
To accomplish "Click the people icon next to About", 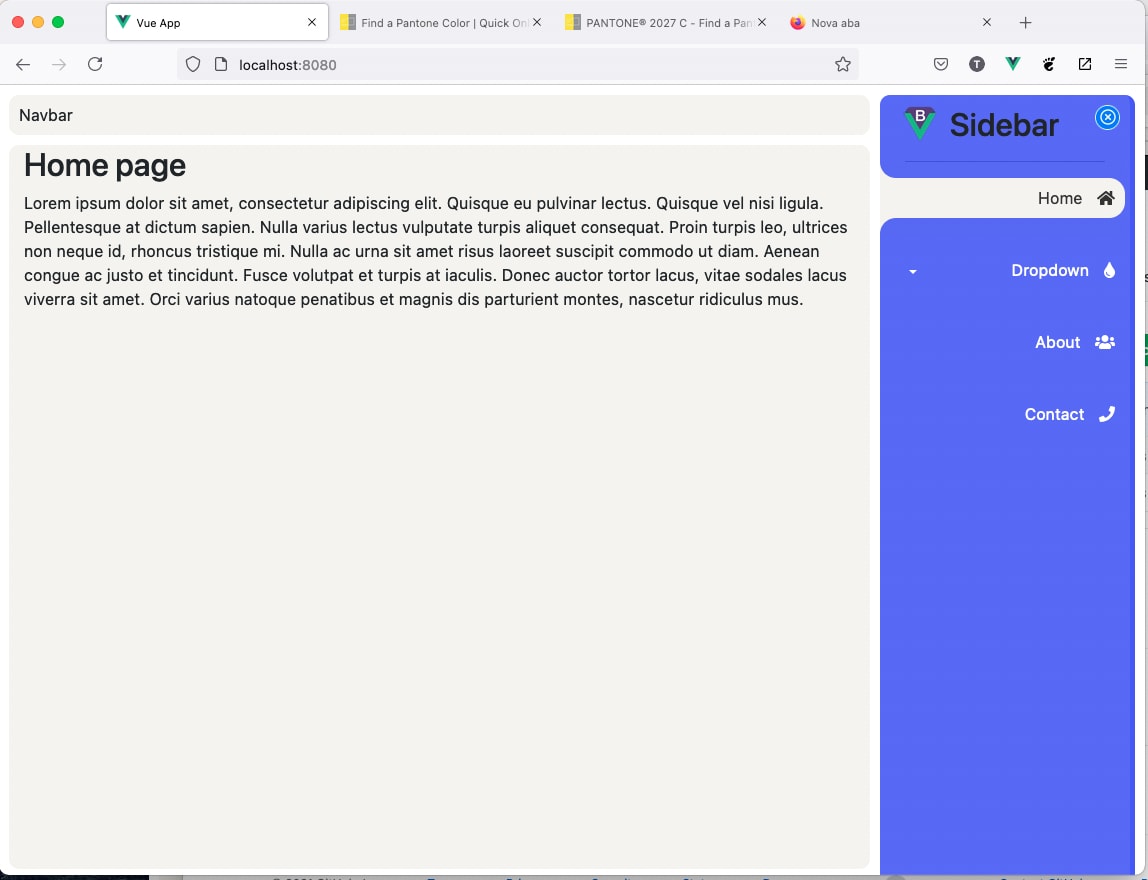I will click(x=1104, y=342).
